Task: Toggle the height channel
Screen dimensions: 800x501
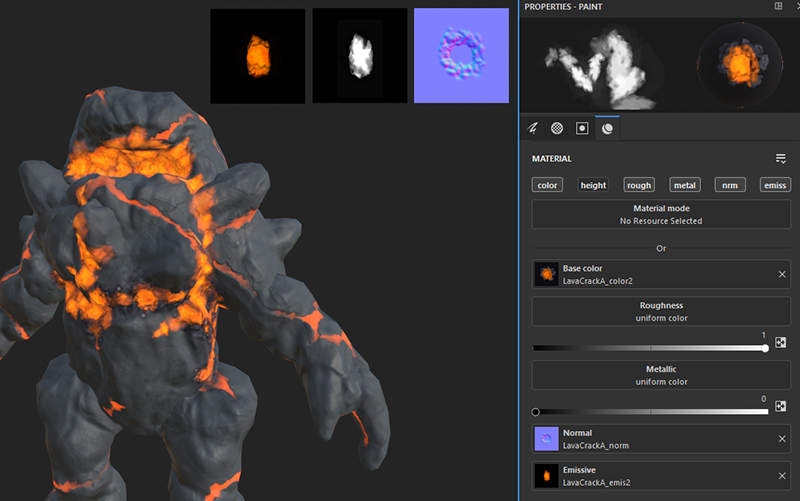Action: [593, 185]
